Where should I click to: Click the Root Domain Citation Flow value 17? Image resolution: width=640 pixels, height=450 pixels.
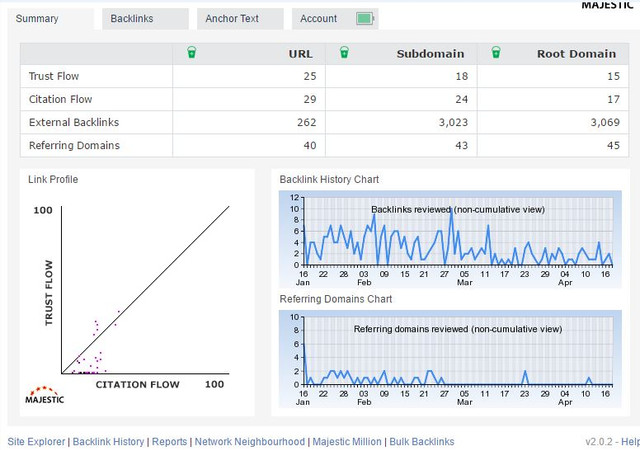coord(613,99)
